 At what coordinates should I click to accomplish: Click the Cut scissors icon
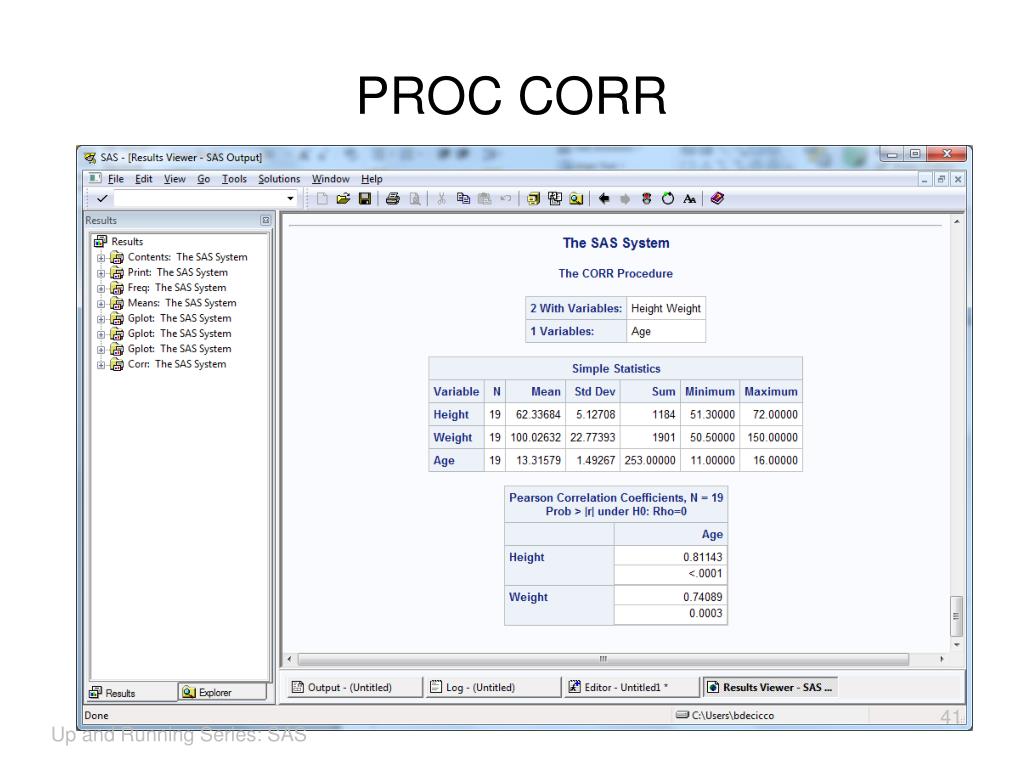[x=441, y=199]
